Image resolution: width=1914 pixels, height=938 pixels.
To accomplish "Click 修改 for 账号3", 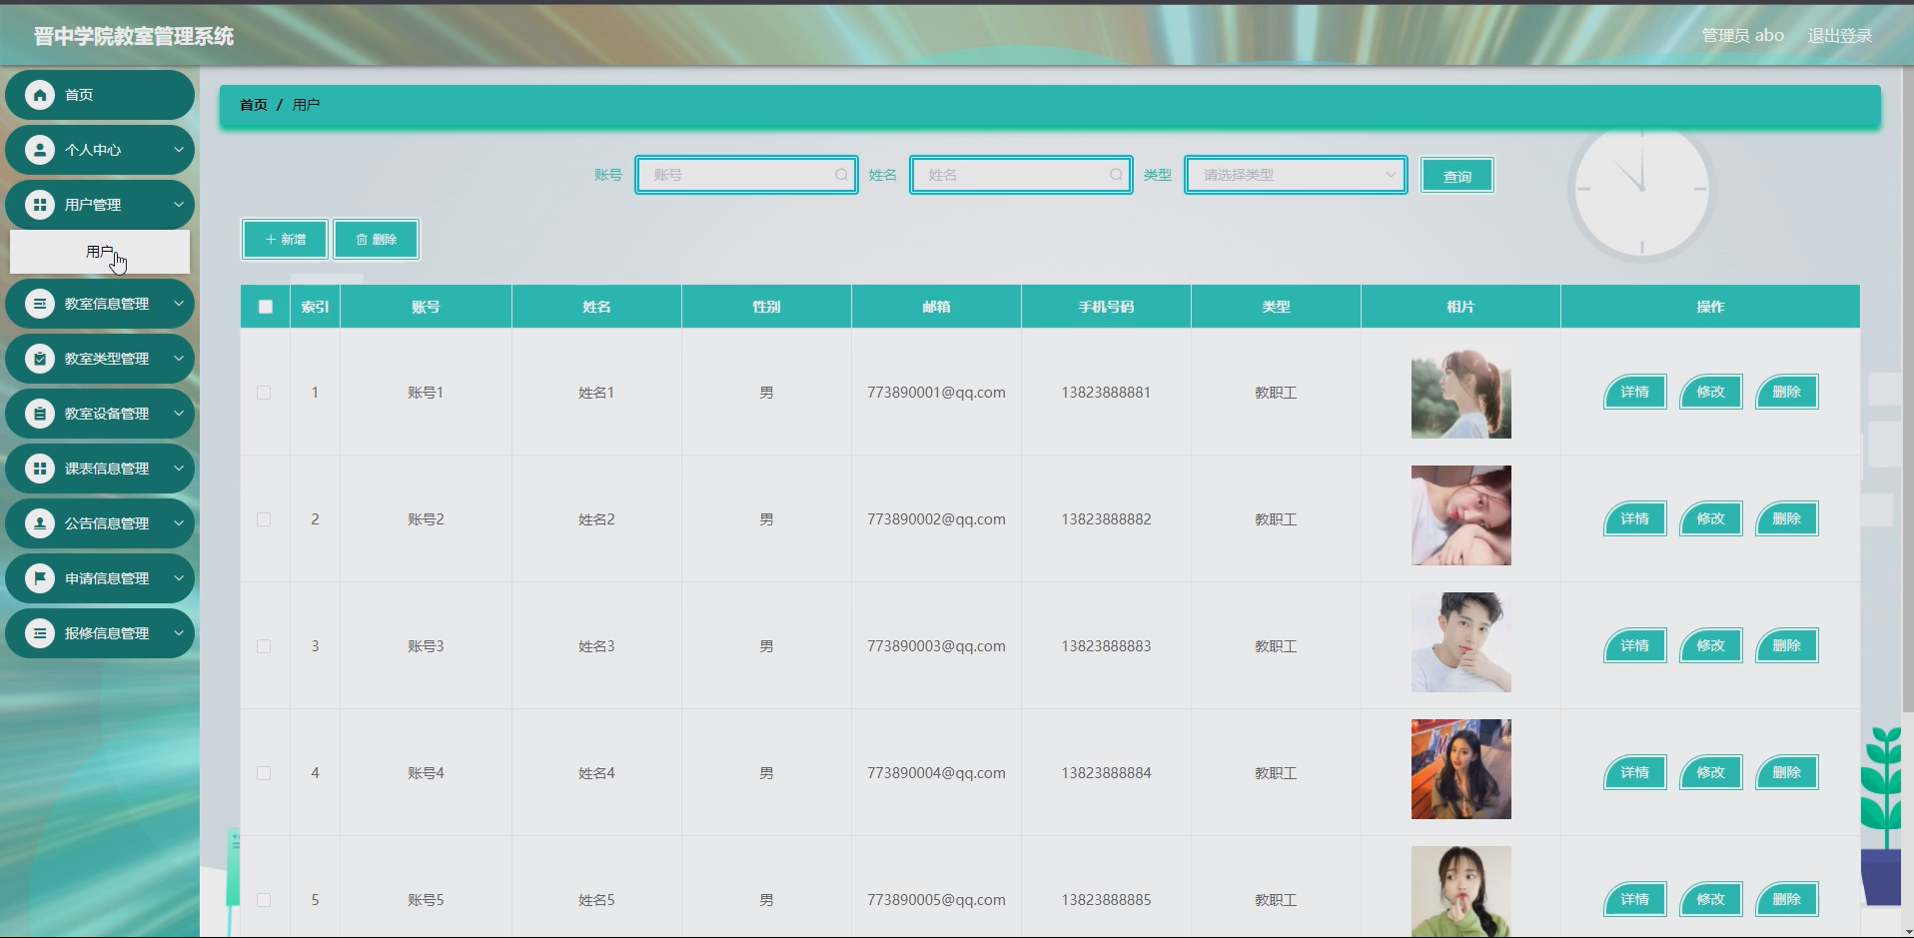I will tap(1711, 646).
